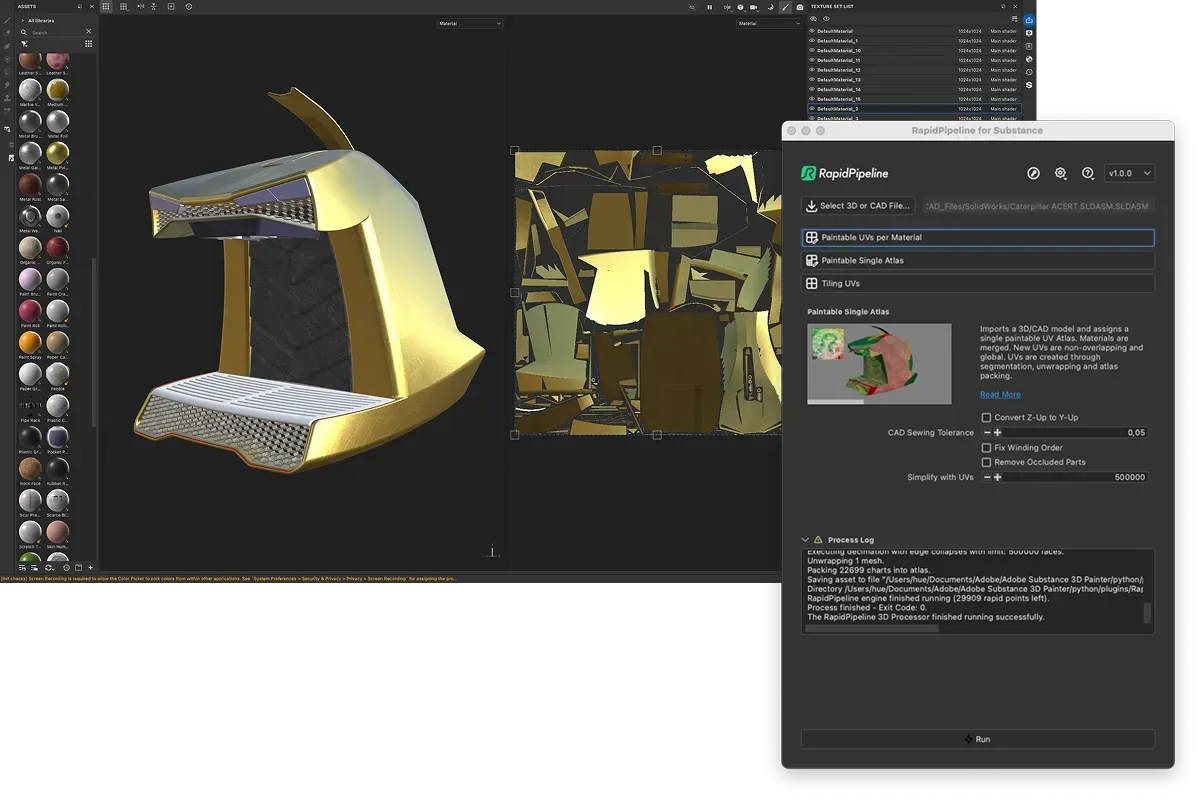1200x800 pixels.
Task: Click the assets filter funnel icon
Action: click(x=24, y=44)
